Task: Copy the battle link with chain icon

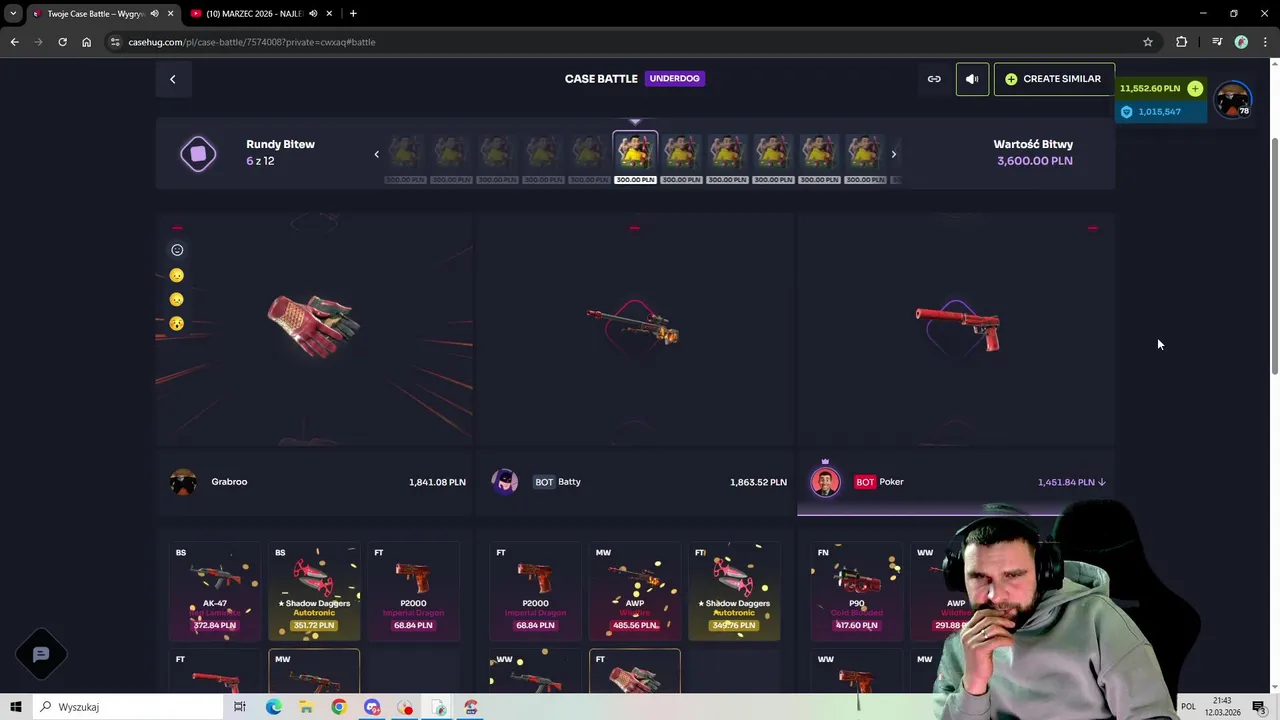Action: click(x=934, y=79)
